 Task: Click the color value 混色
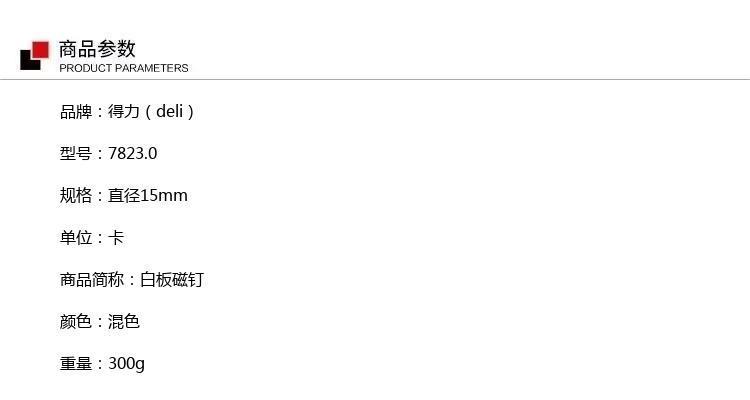point(124,321)
